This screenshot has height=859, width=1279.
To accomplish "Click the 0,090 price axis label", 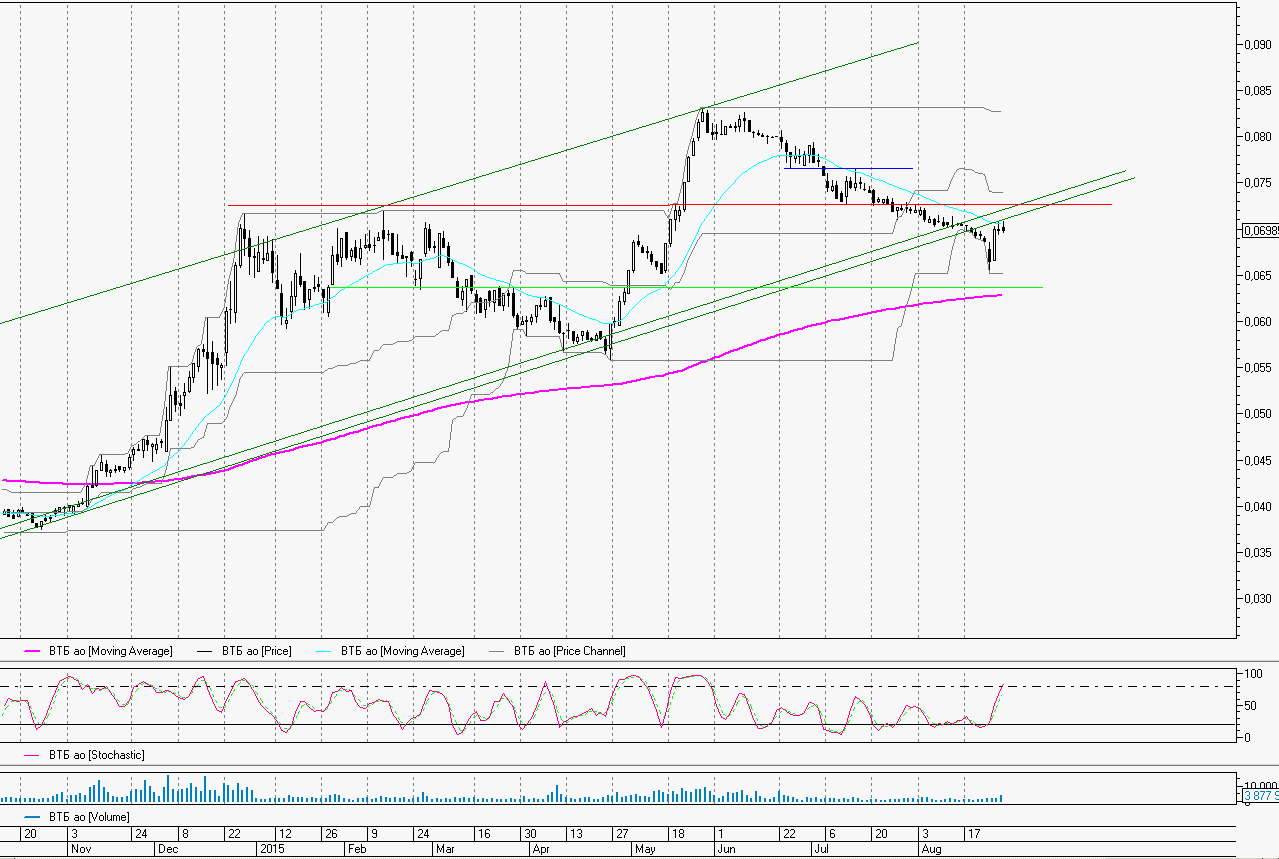I will pos(1256,45).
